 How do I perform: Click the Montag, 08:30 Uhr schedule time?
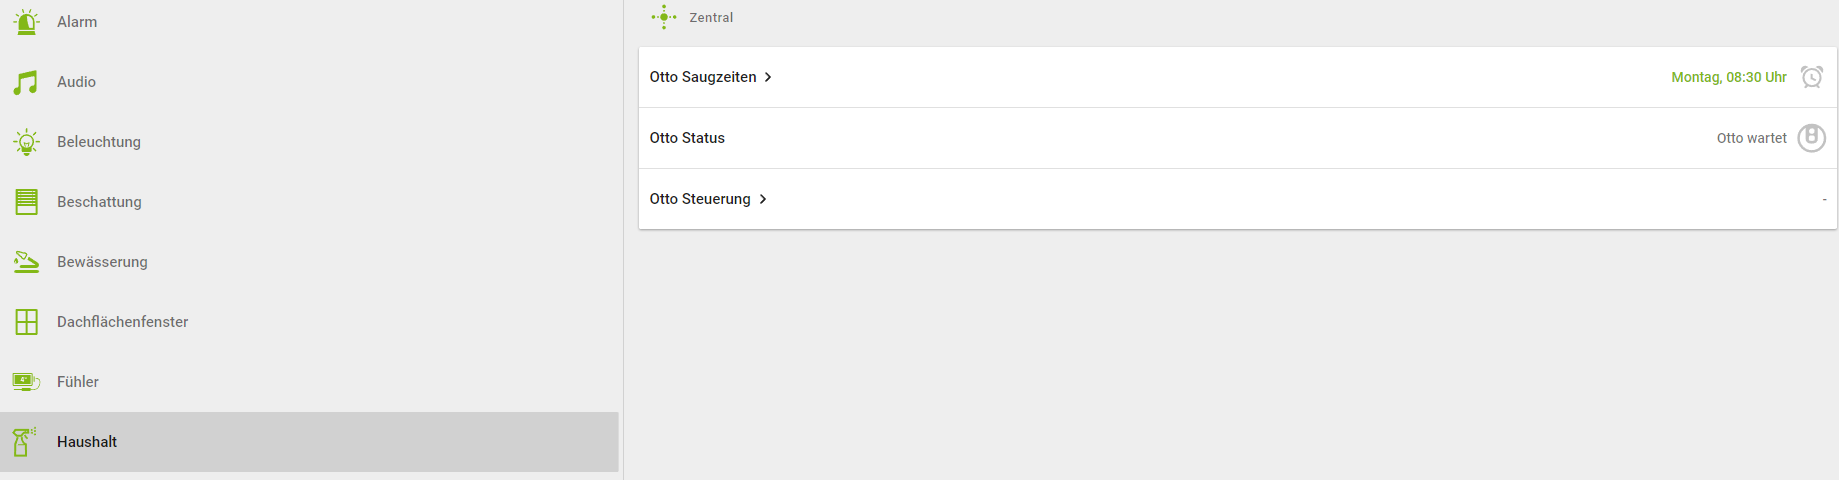coord(1728,77)
